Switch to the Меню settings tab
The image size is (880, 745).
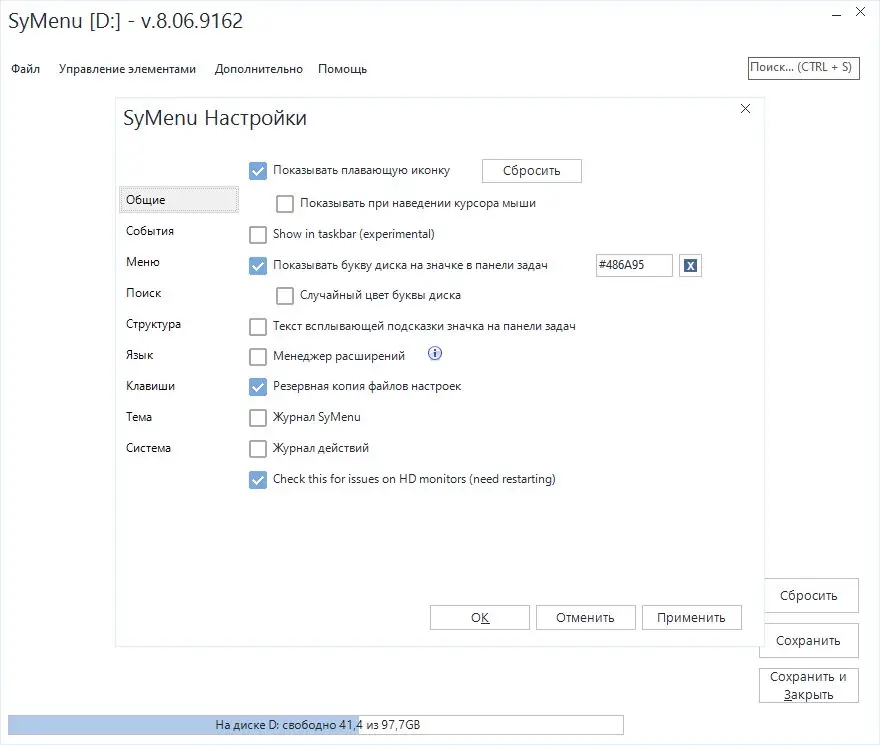click(143, 262)
